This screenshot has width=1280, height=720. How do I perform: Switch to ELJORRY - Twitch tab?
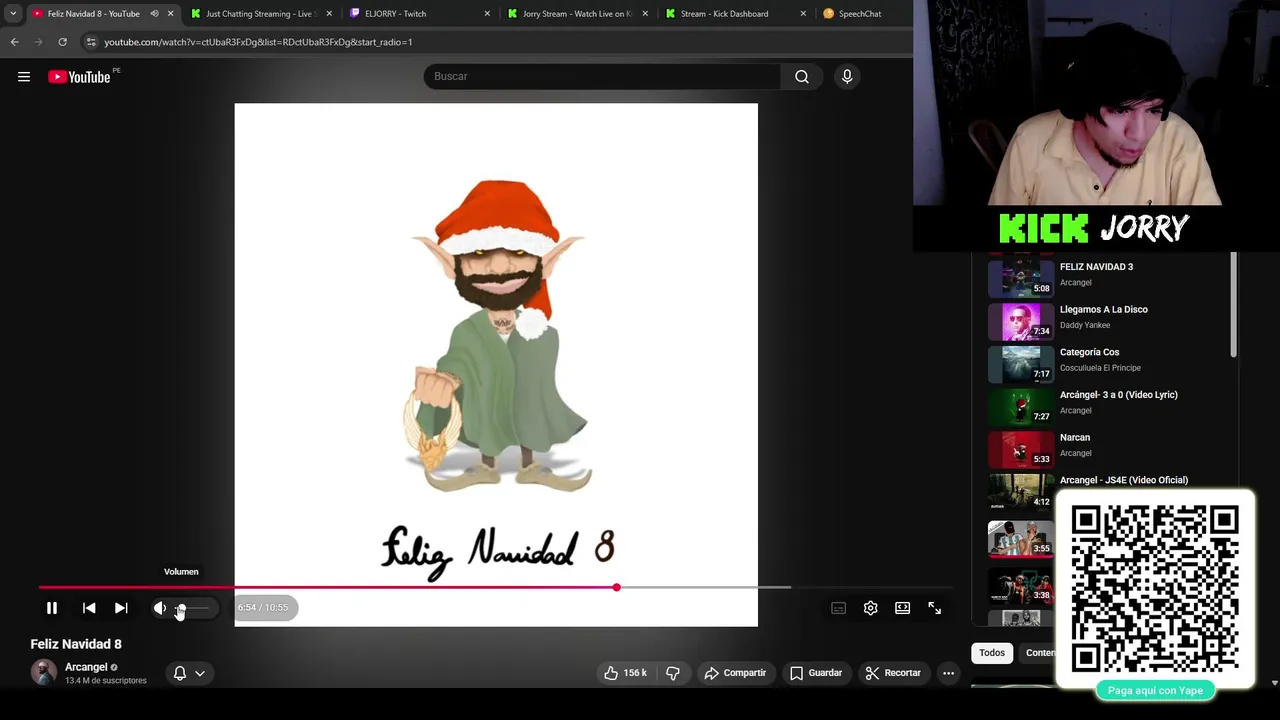tap(420, 14)
